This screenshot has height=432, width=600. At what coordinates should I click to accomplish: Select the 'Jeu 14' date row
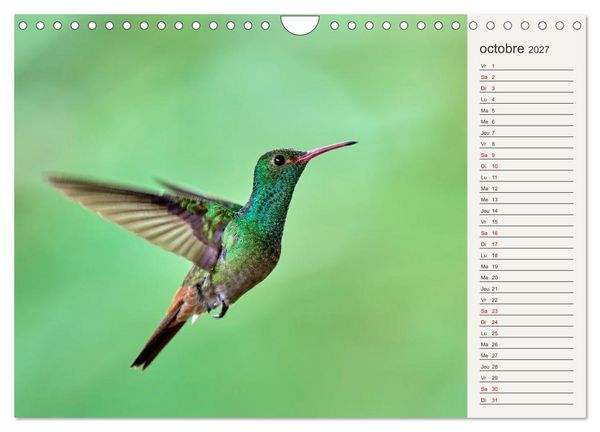tap(527, 211)
